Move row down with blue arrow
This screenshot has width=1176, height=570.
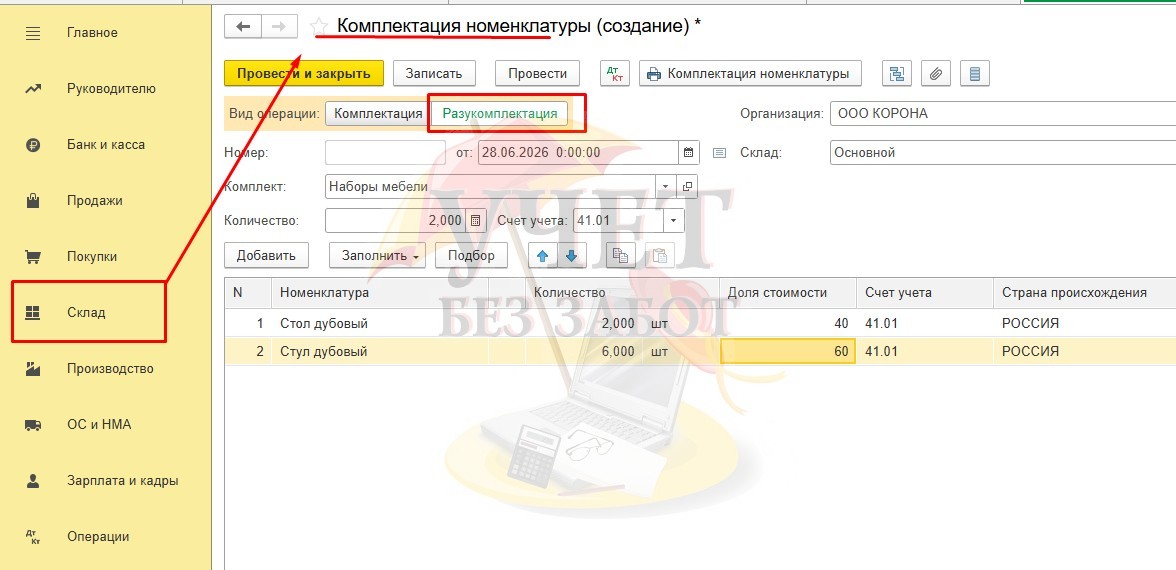(572, 255)
